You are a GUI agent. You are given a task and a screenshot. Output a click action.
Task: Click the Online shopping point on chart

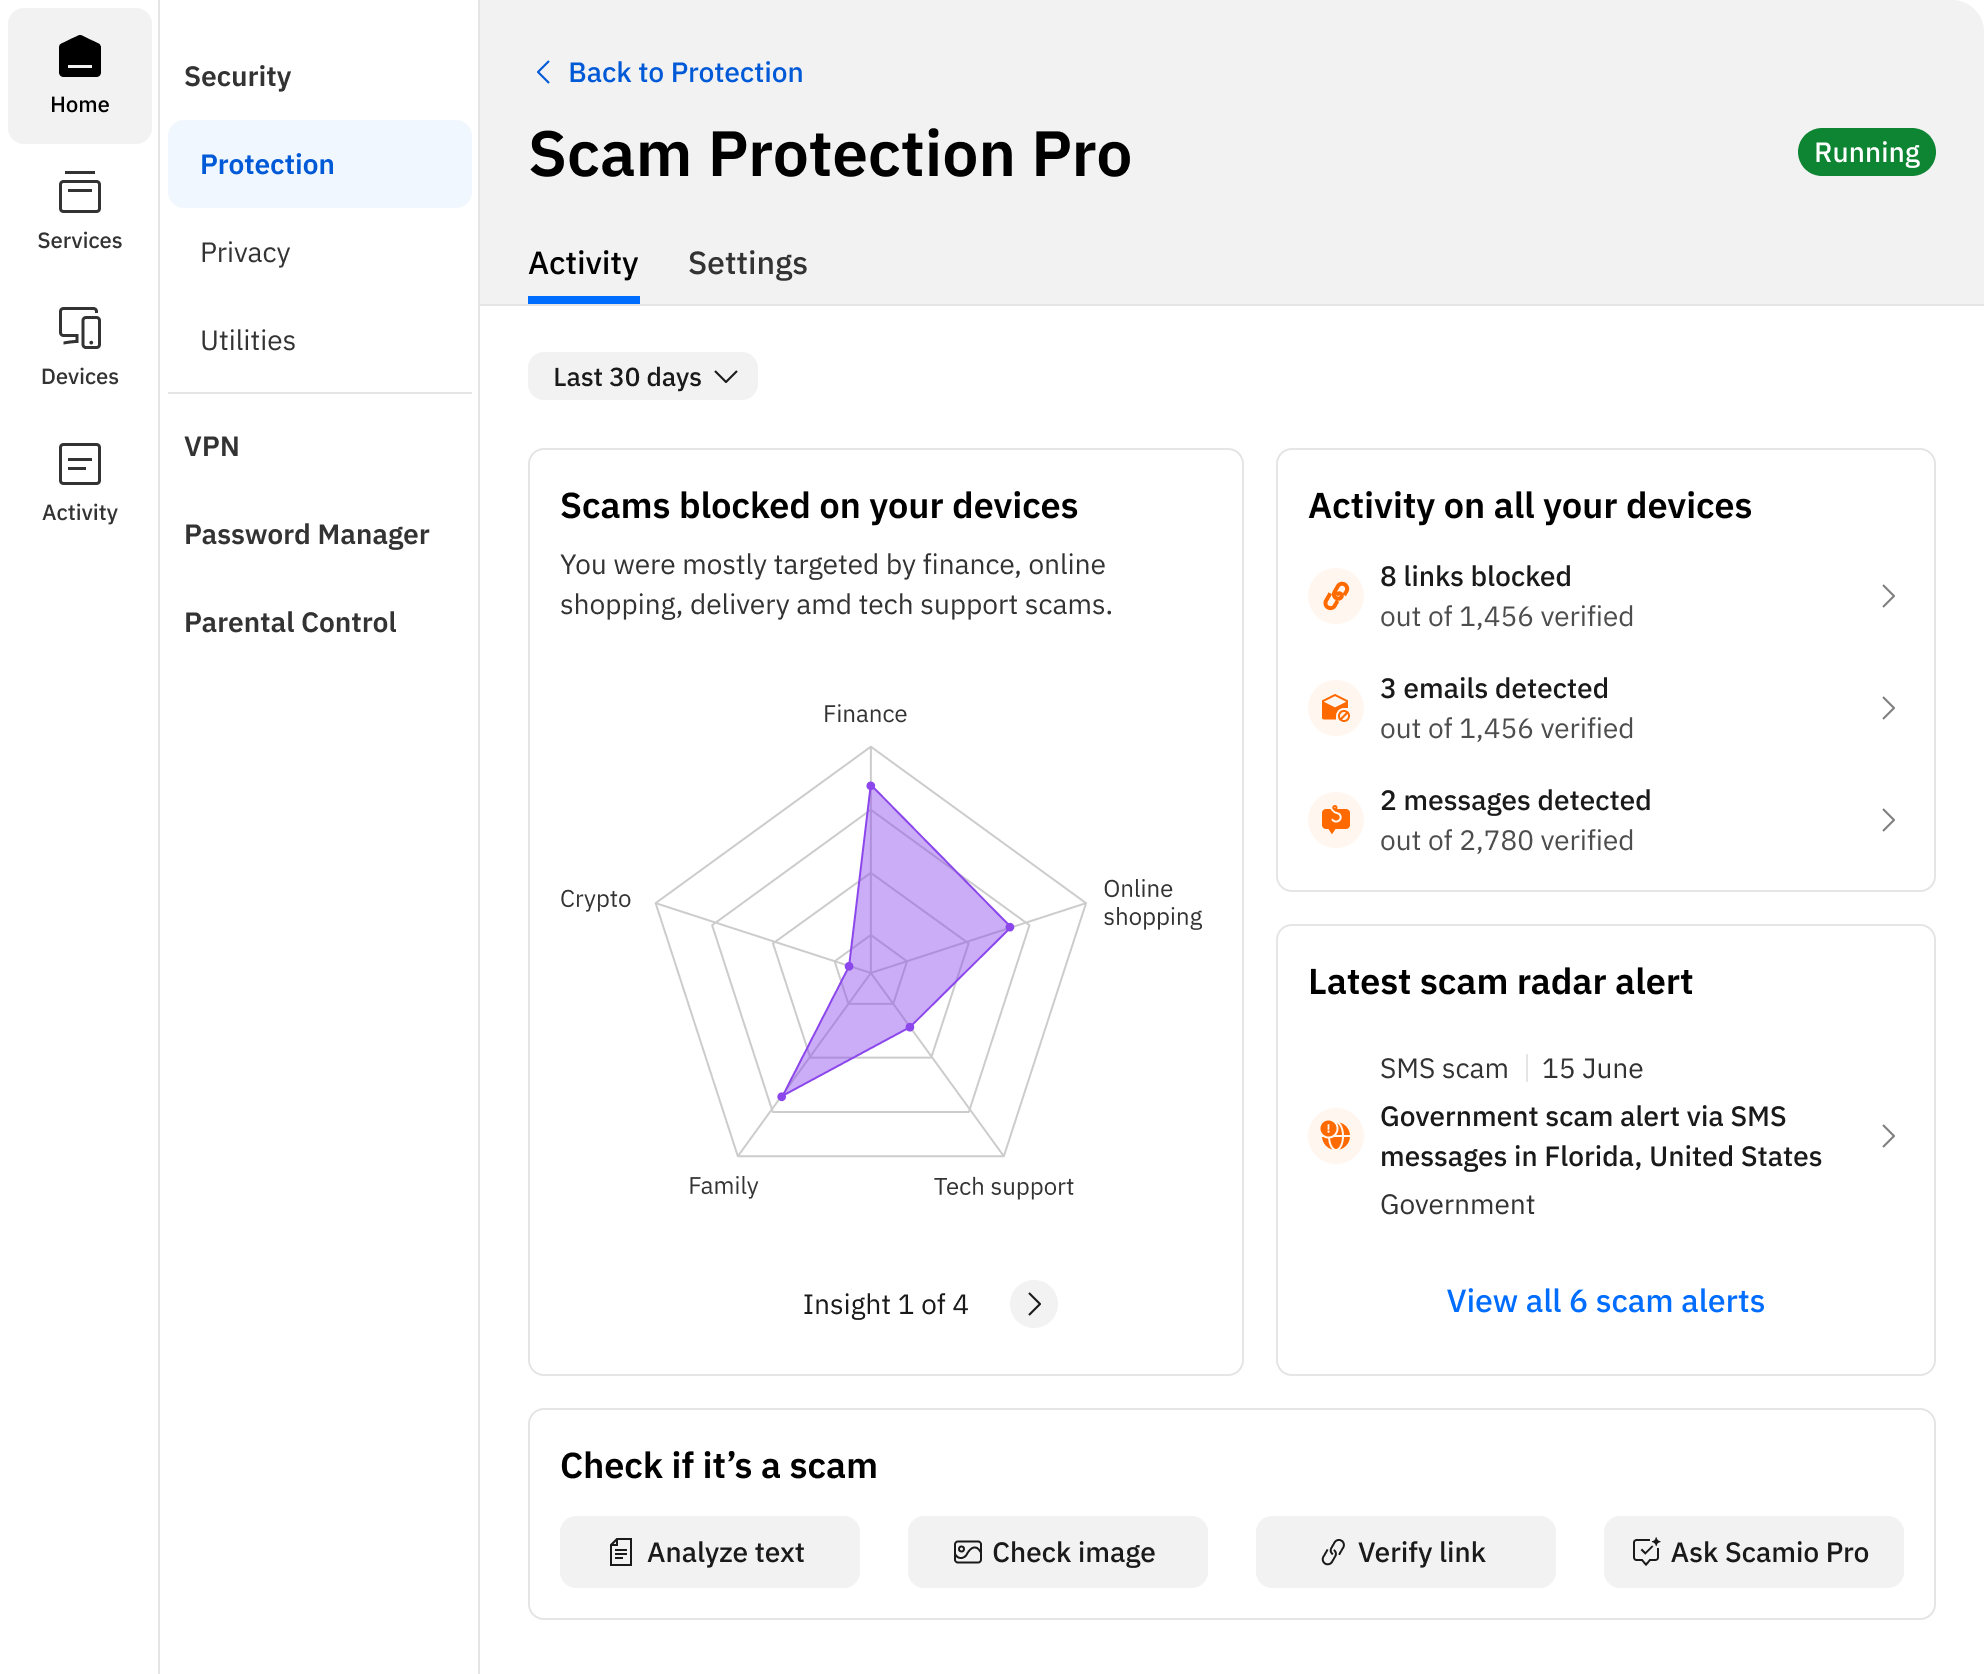coord(1010,928)
